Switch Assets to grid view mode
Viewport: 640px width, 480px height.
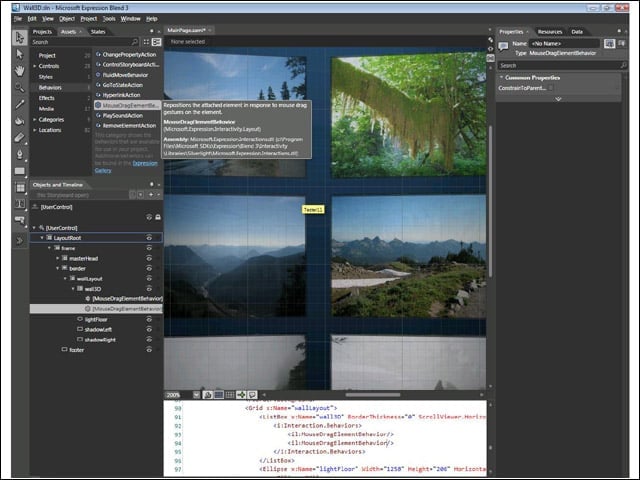pos(146,42)
